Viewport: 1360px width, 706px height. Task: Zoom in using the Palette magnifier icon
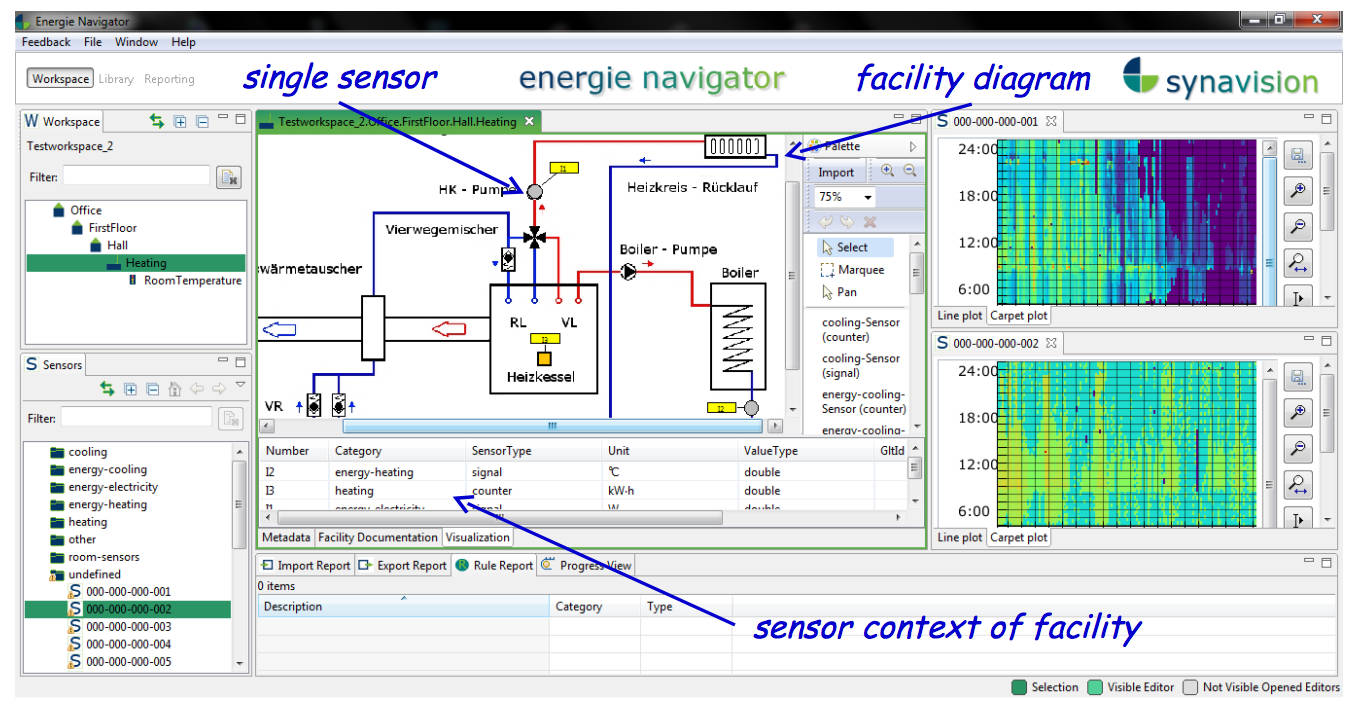point(887,171)
